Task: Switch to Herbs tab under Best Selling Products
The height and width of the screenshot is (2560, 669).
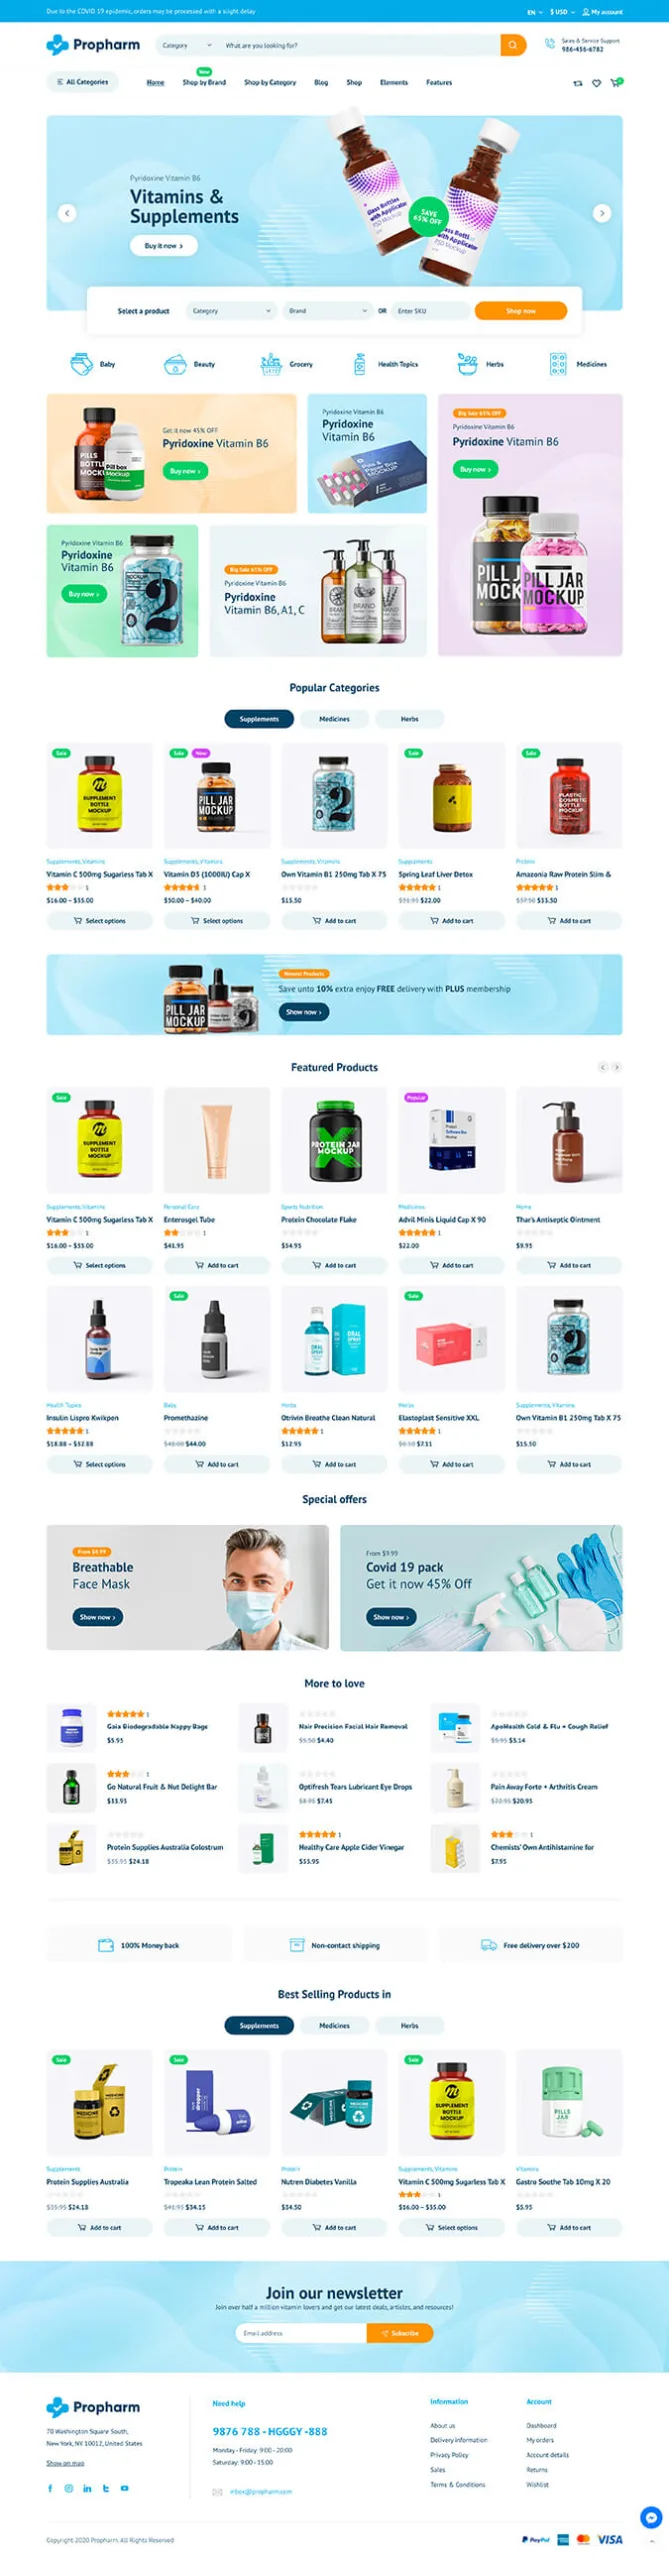Action: tap(409, 2025)
